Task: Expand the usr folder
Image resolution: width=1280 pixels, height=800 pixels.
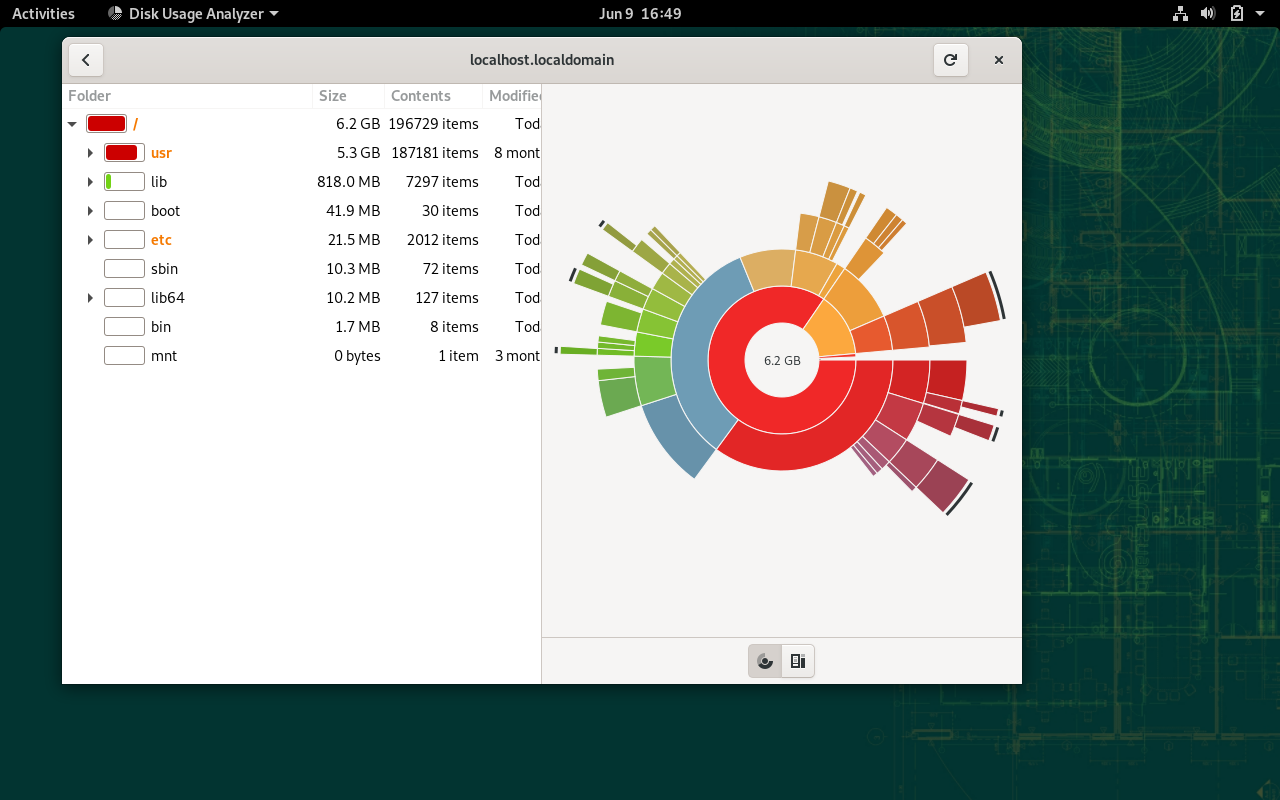Action: click(90, 153)
